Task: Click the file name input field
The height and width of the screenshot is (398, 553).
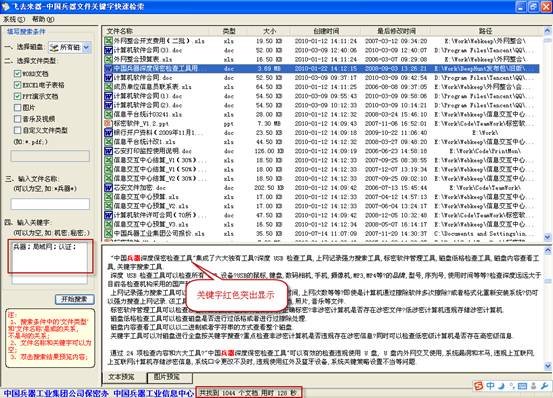Action: [50, 204]
